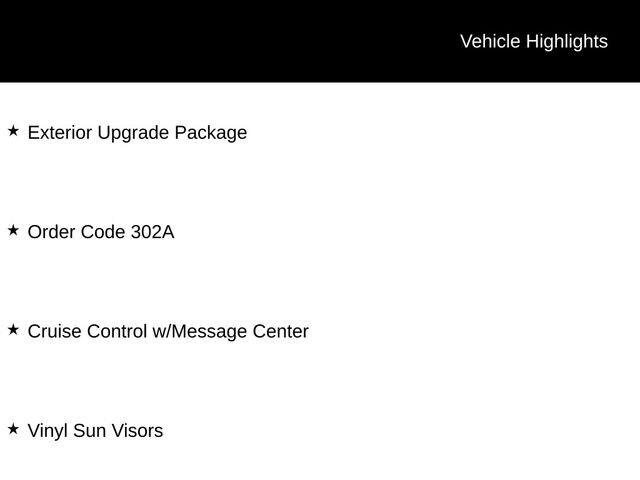Click the Order Code 302A item
The width and height of the screenshot is (640, 480).
tap(100, 232)
